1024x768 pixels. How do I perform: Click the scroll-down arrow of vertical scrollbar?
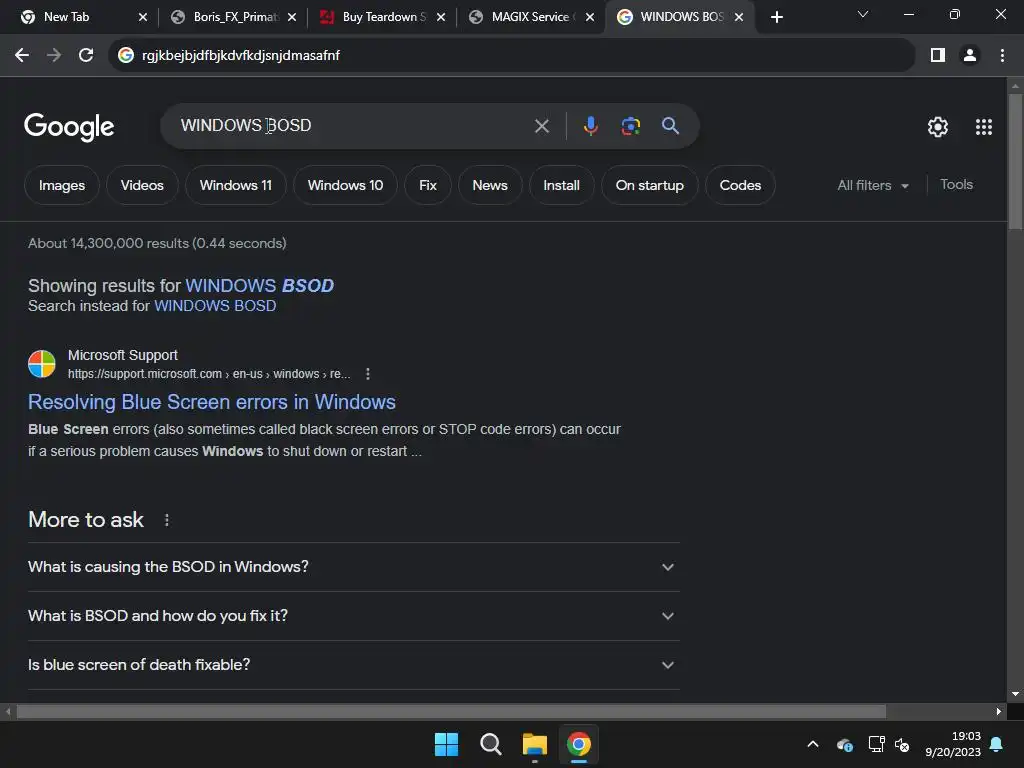click(x=1015, y=694)
